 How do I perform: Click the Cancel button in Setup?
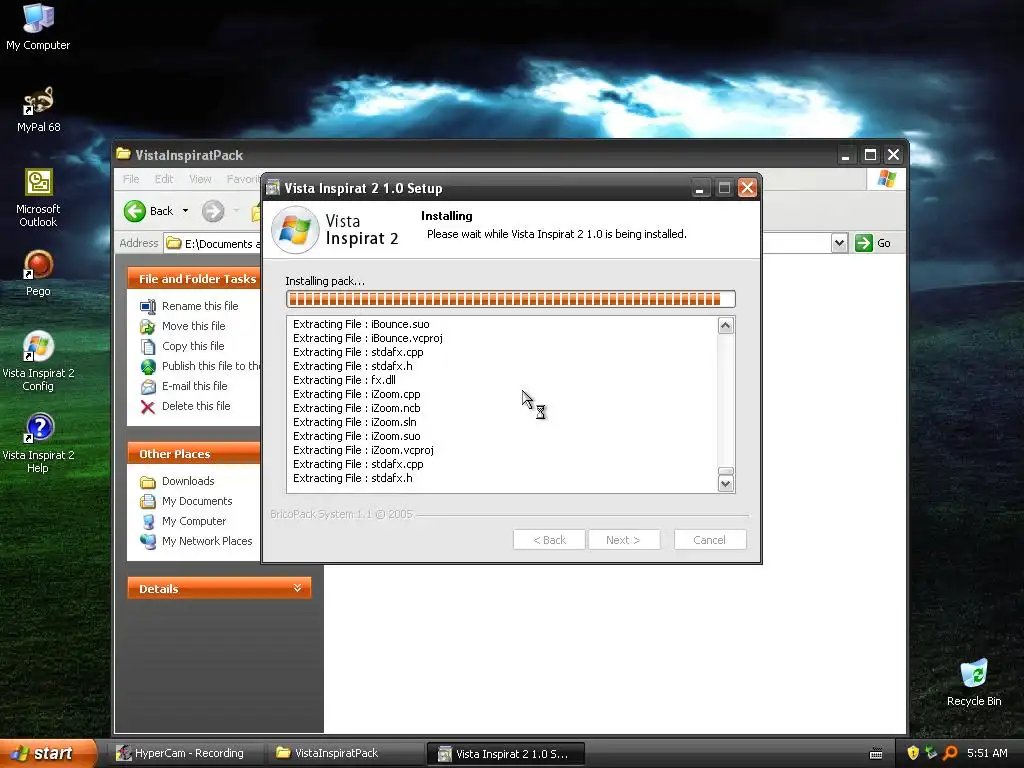pos(710,540)
